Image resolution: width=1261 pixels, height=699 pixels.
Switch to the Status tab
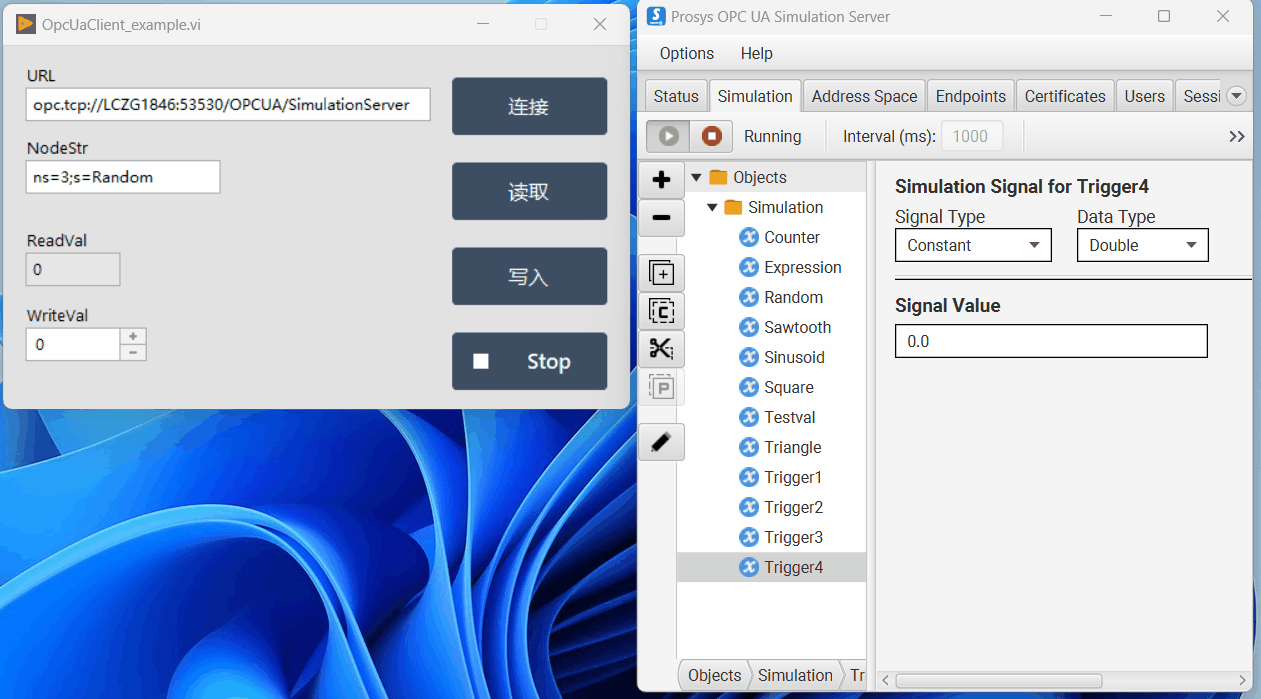676,96
